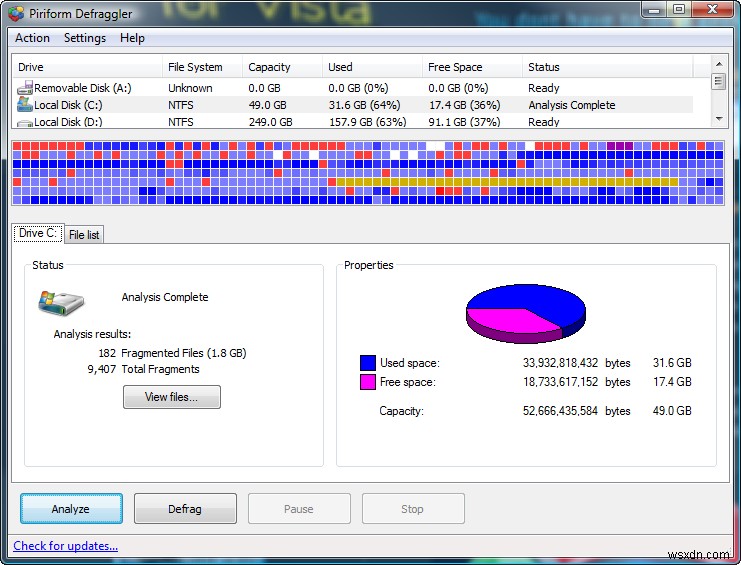The image size is (741, 565).
Task: Click the '91.1 GB (37%)' free space cell
Action: (465, 122)
